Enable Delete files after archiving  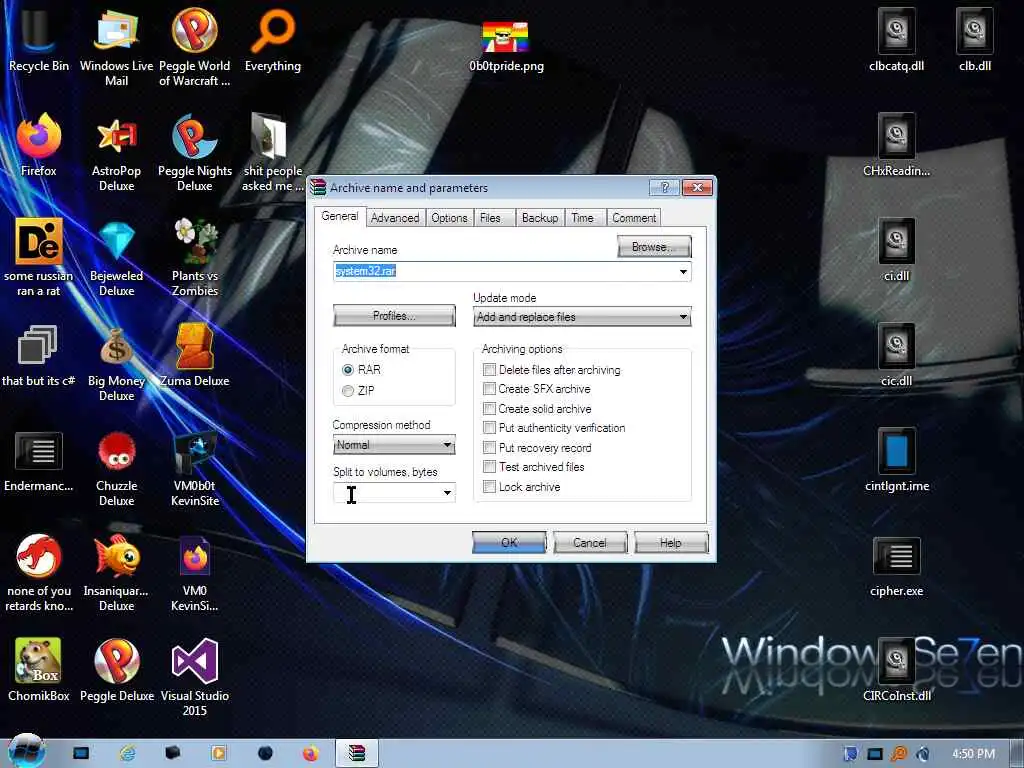click(489, 370)
